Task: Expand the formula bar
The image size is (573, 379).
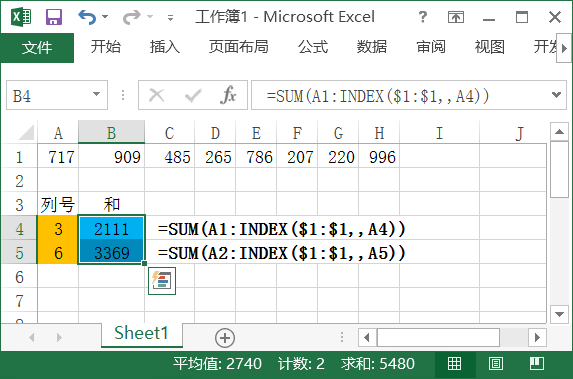Action: pos(557,95)
